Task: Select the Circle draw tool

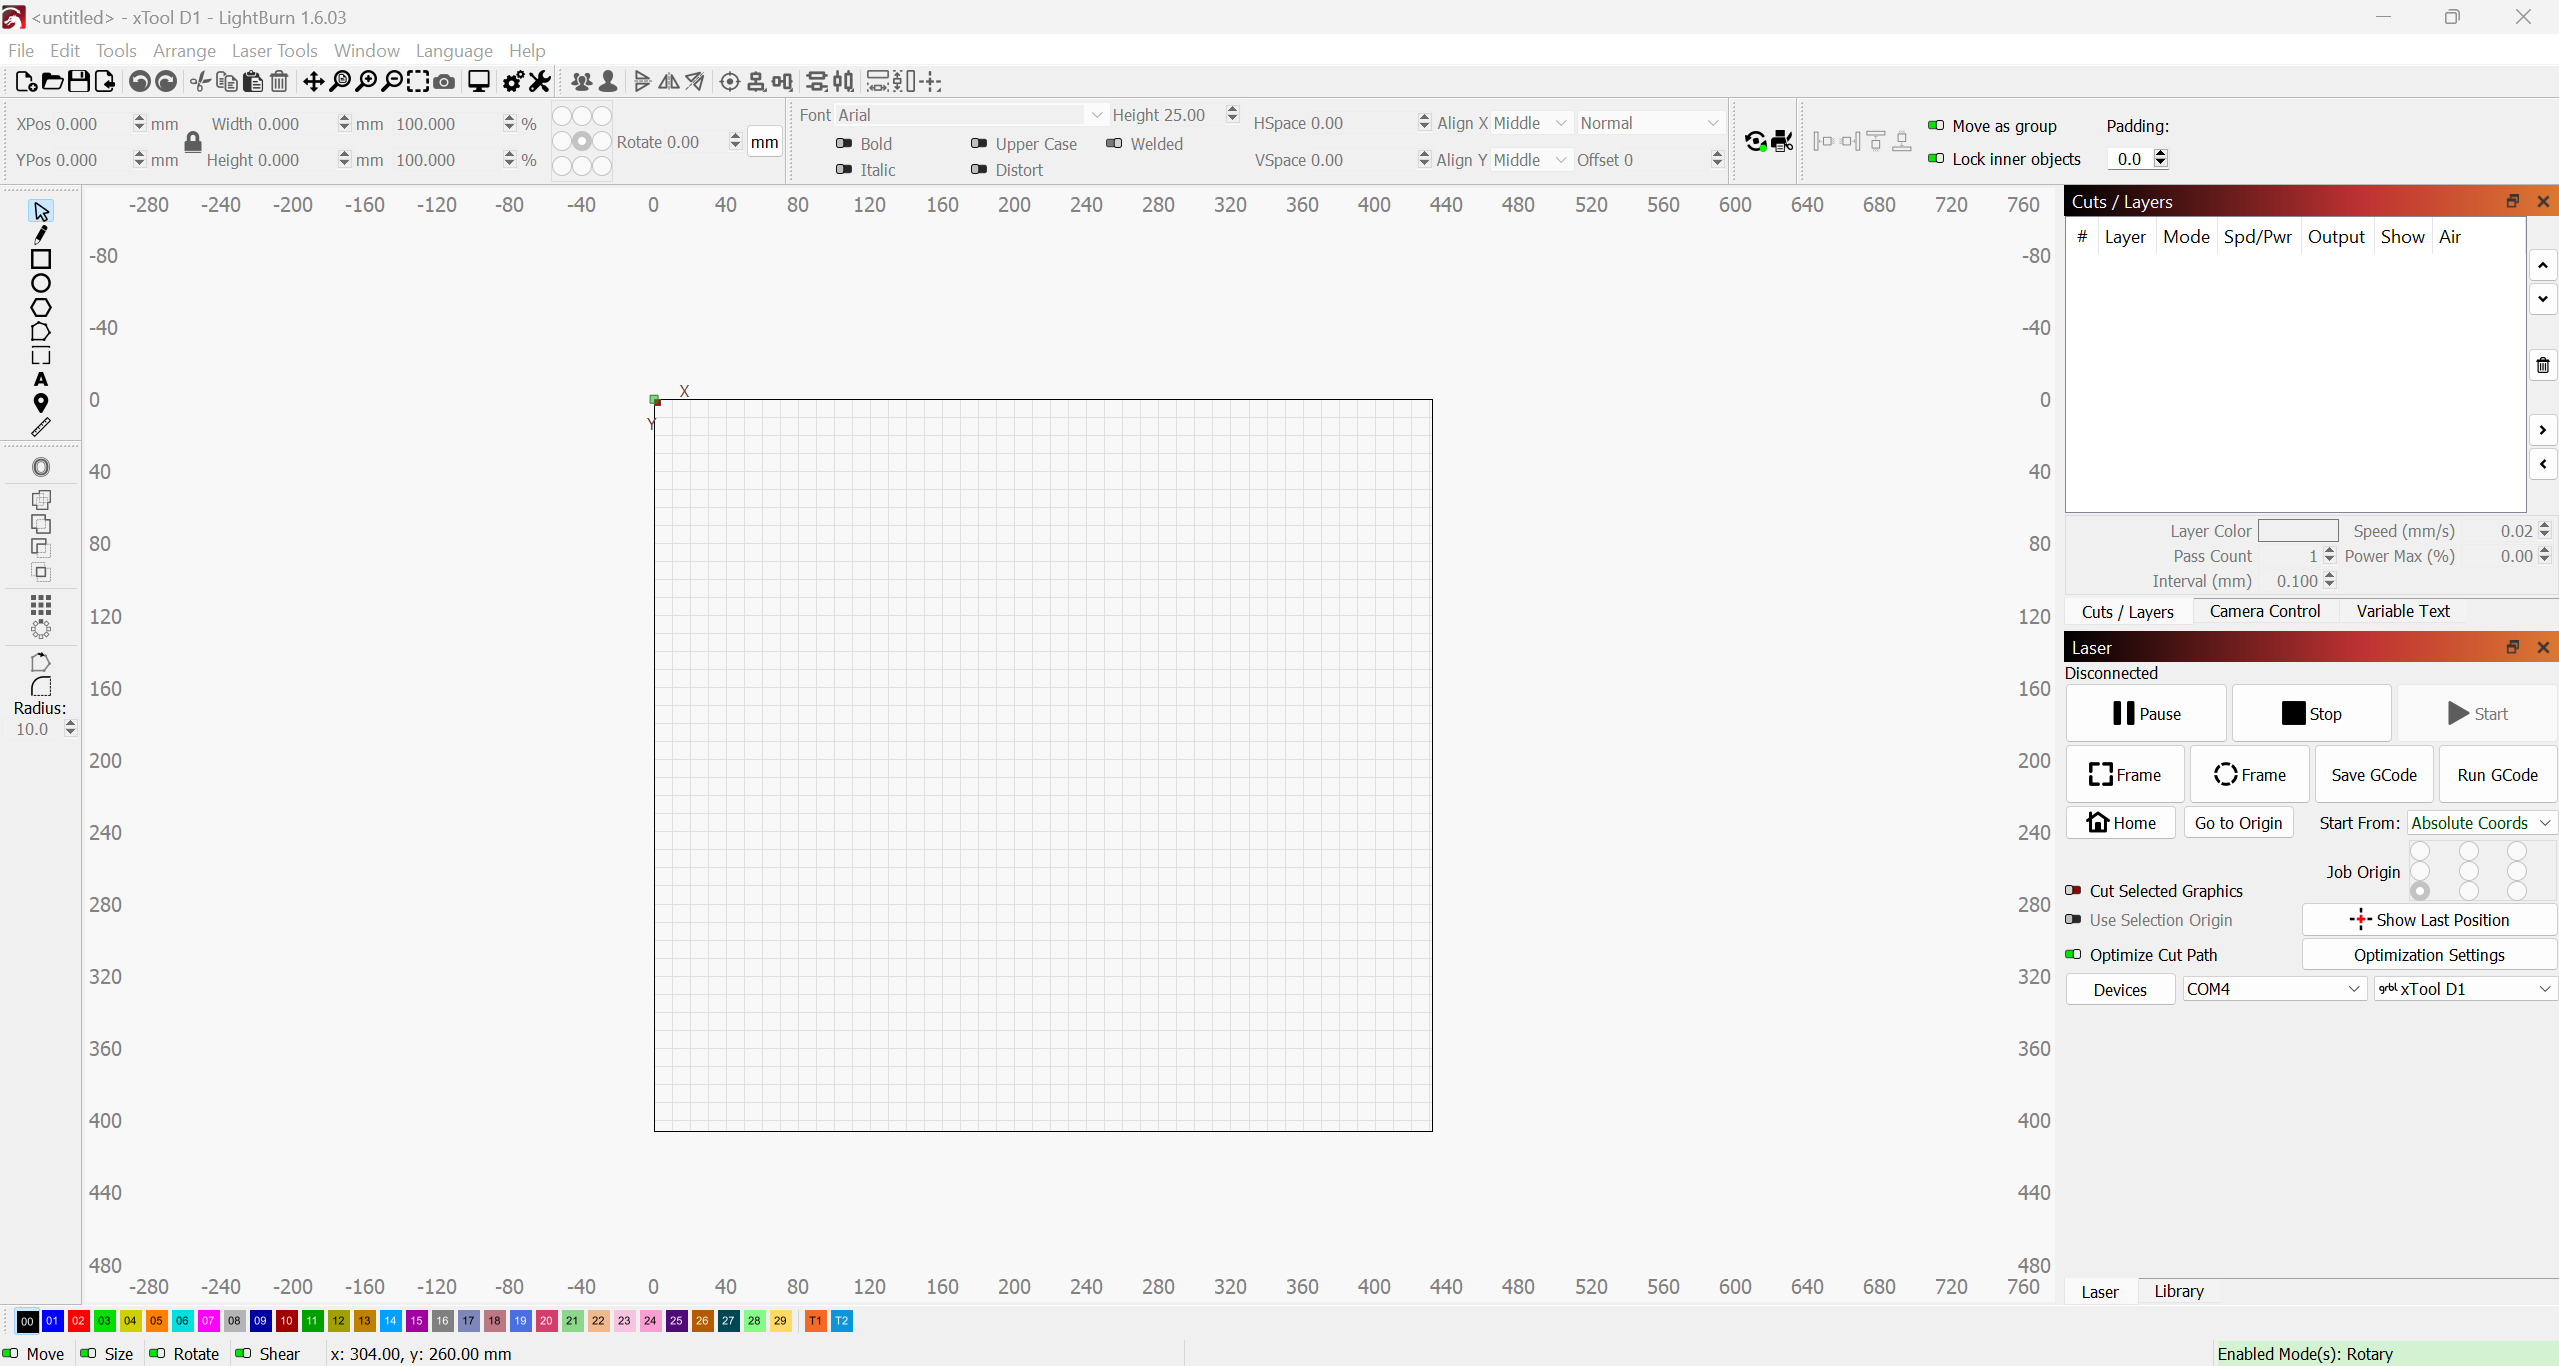Action: pyautogui.click(x=41, y=283)
